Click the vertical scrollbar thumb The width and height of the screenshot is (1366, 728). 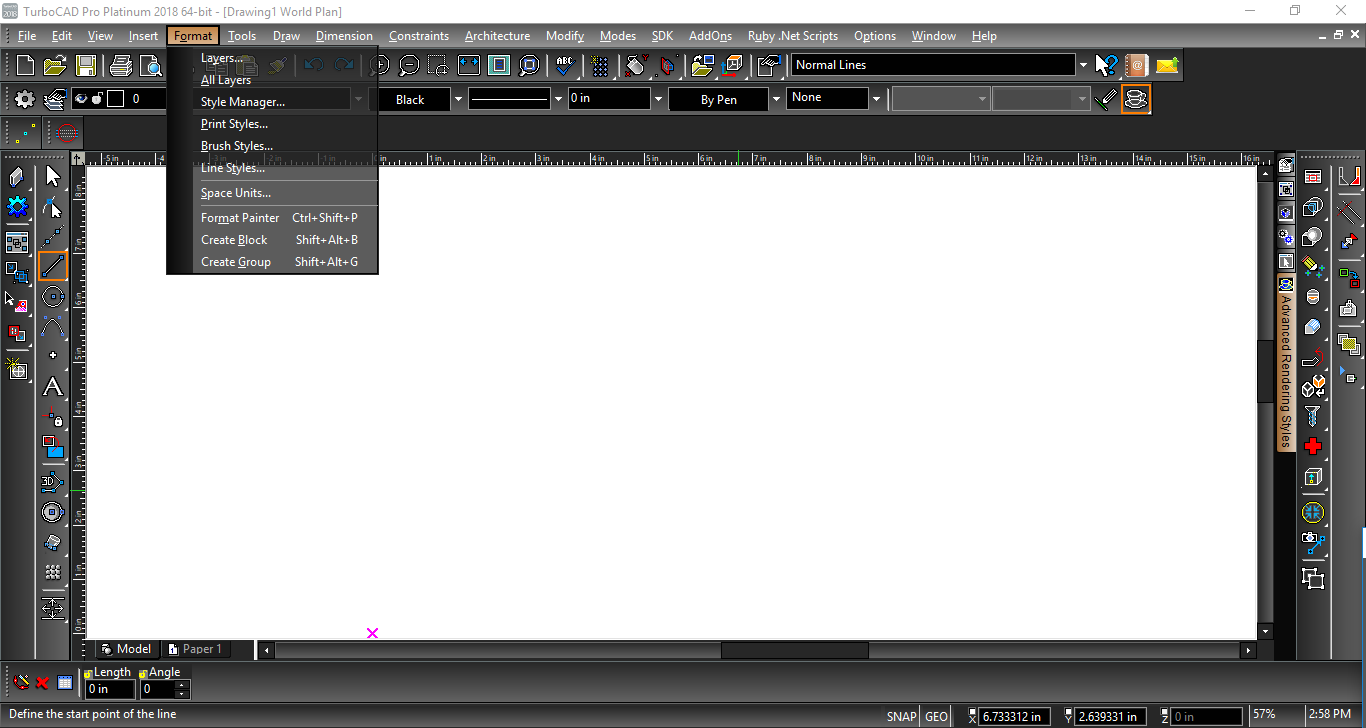[1265, 371]
